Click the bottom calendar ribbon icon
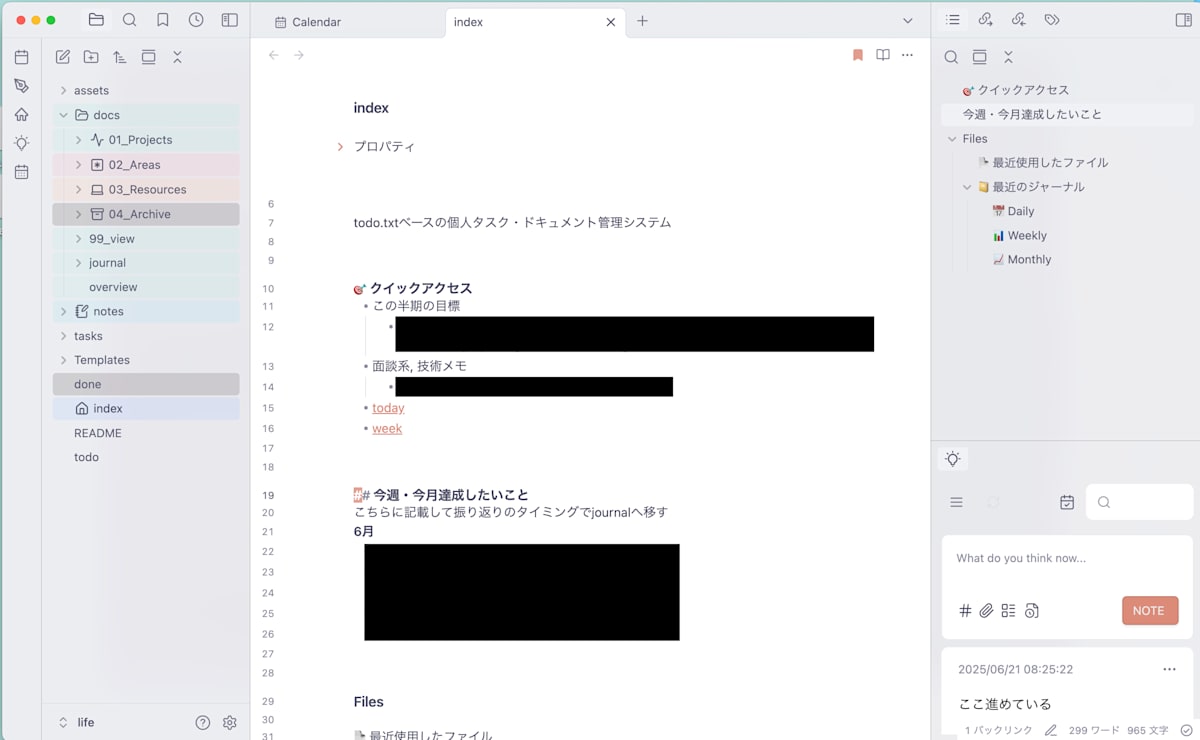The height and width of the screenshot is (740, 1200). (x=21, y=172)
